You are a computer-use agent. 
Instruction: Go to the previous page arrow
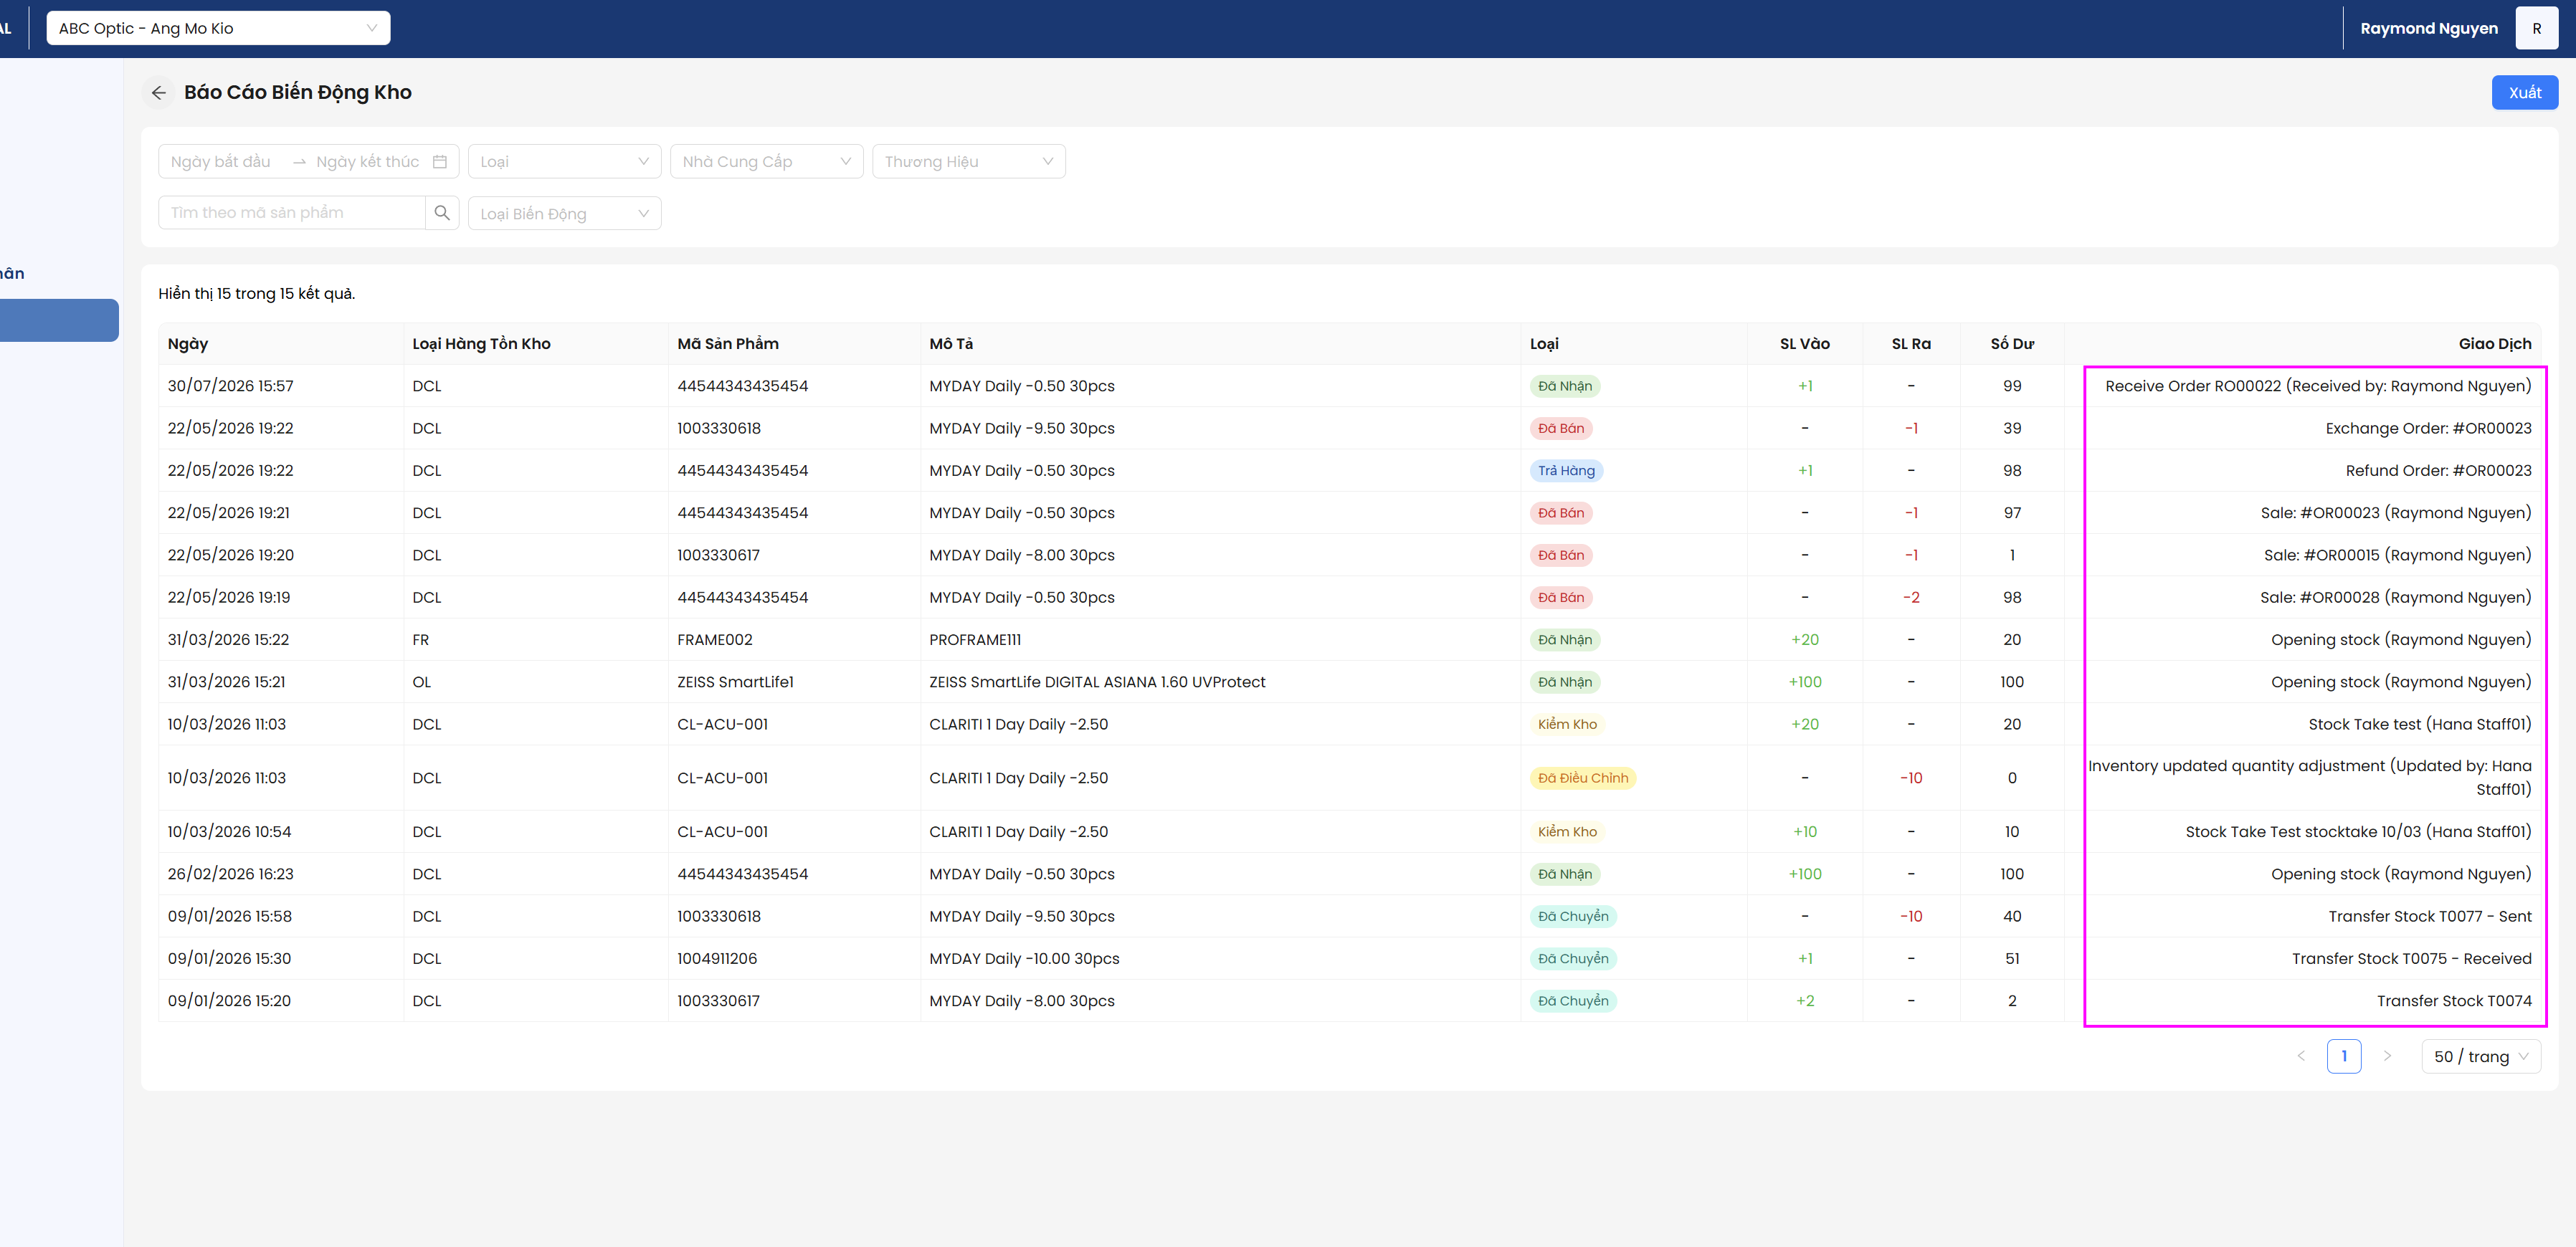pyautogui.click(x=2301, y=1056)
